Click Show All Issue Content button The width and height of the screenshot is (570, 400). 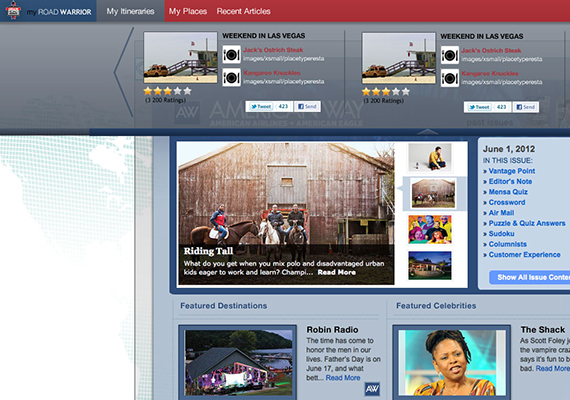coord(530,277)
